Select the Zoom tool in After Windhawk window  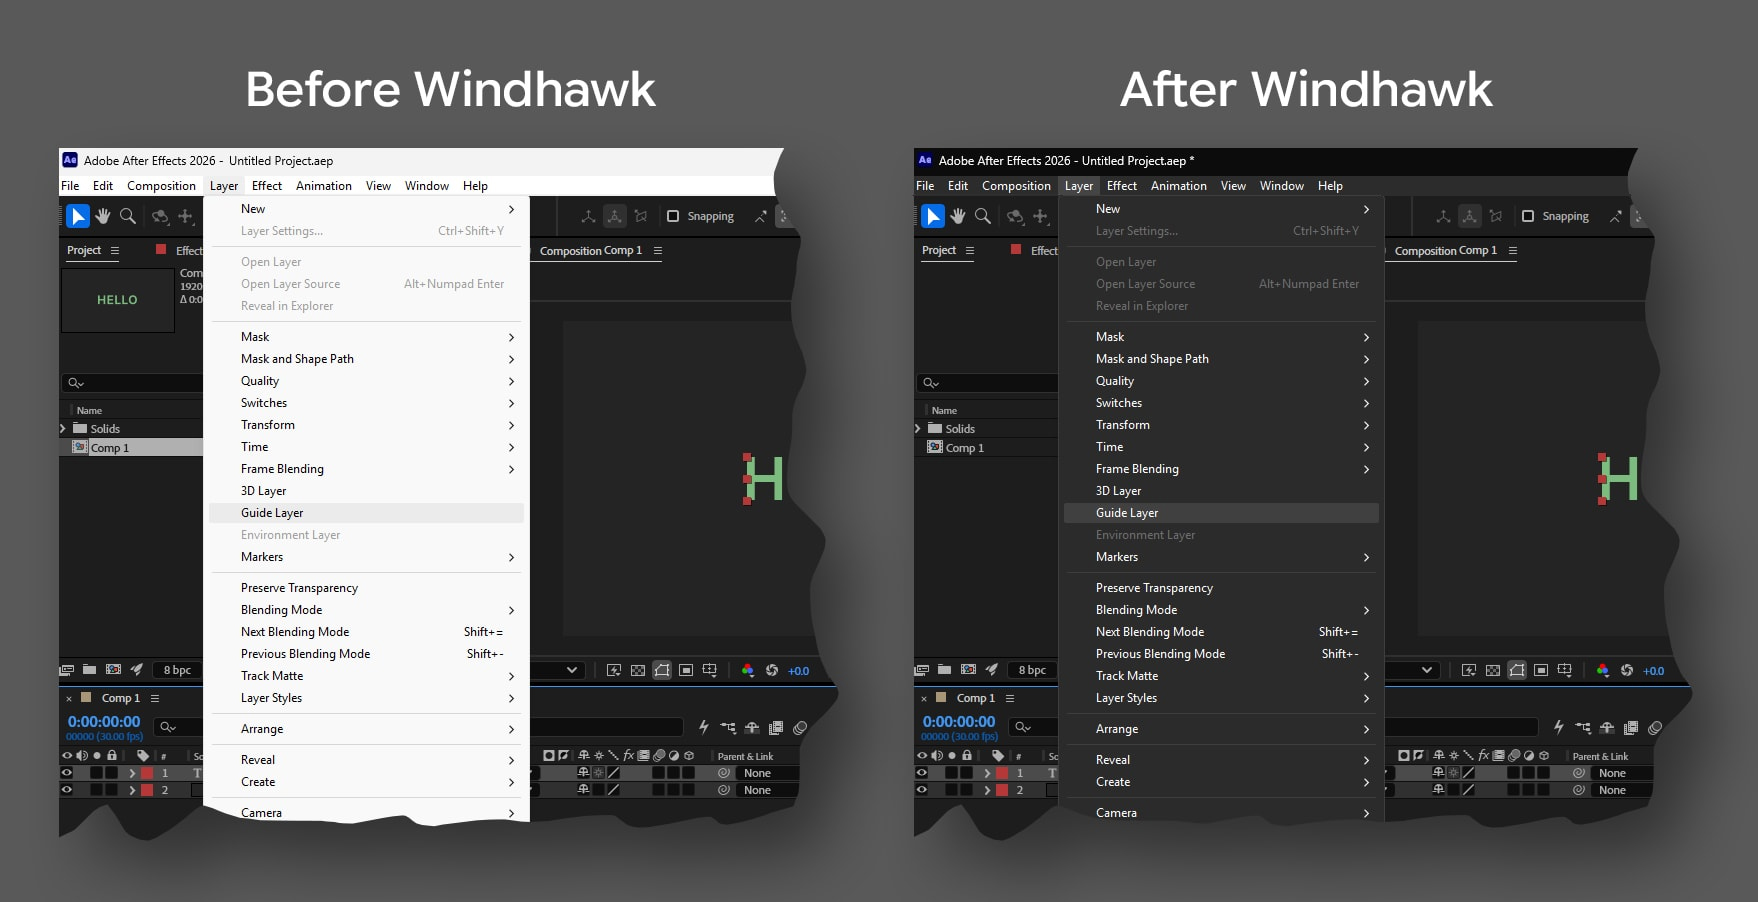click(983, 216)
